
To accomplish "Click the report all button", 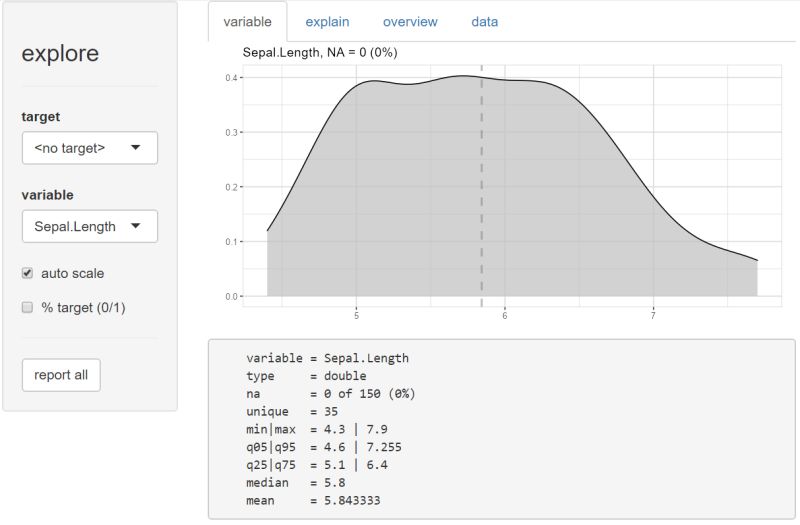I will coord(61,375).
